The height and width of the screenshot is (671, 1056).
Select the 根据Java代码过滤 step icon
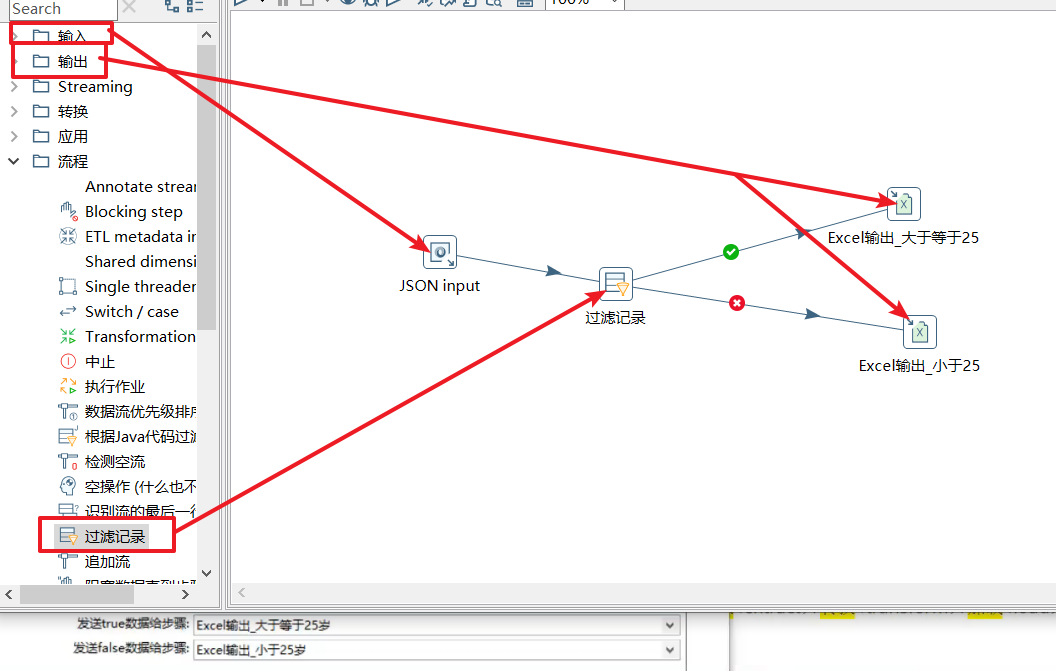click(x=68, y=437)
